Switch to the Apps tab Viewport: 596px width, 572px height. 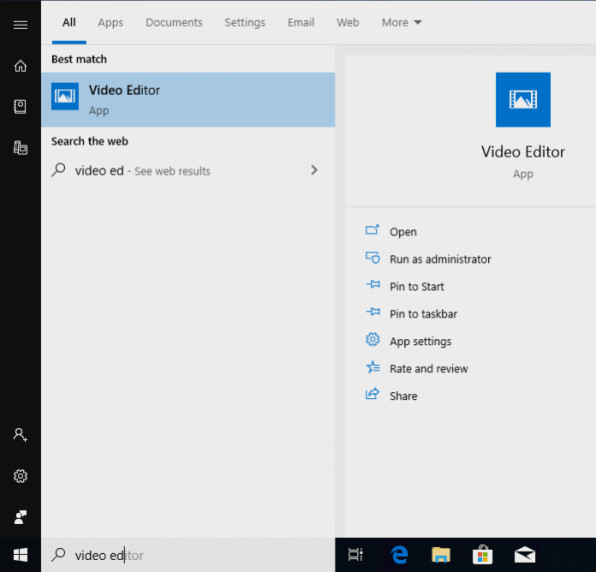pos(110,22)
